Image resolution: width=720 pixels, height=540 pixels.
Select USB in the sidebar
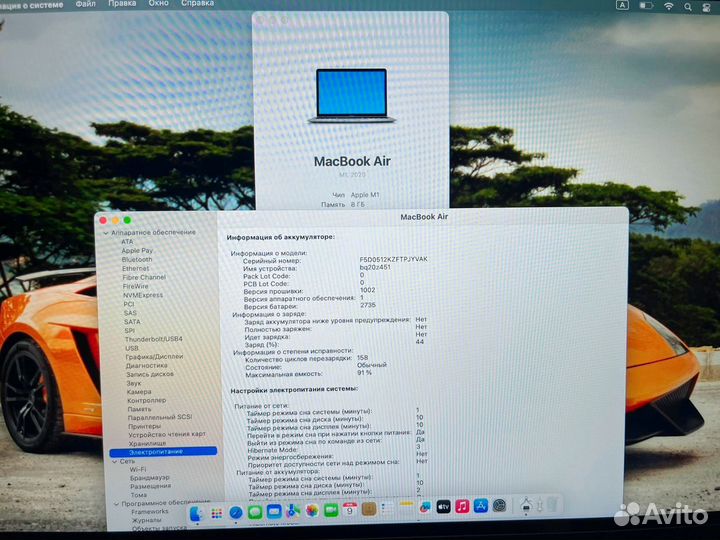[x=131, y=348]
